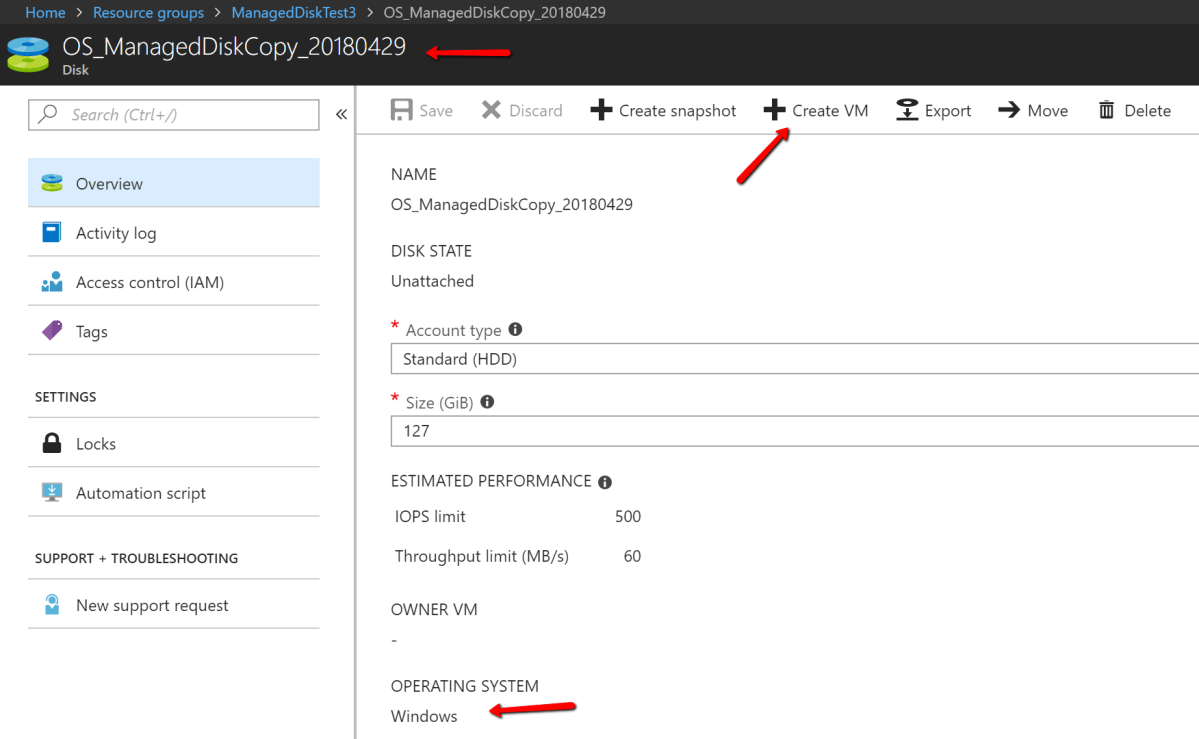Click the Size (GiB) info icon

[x=487, y=402]
